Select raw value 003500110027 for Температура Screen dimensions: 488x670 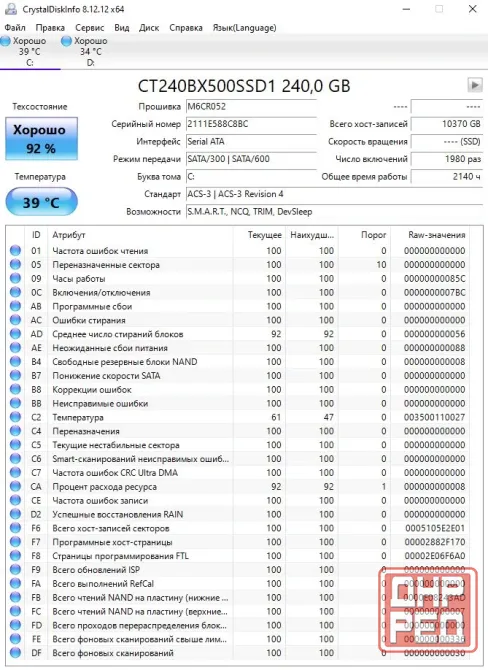pyautogui.click(x=435, y=417)
